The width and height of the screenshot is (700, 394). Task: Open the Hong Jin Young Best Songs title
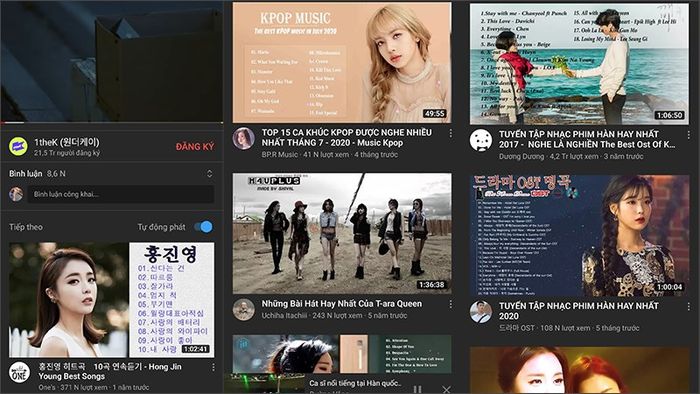pyautogui.click(x=110, y=371)
